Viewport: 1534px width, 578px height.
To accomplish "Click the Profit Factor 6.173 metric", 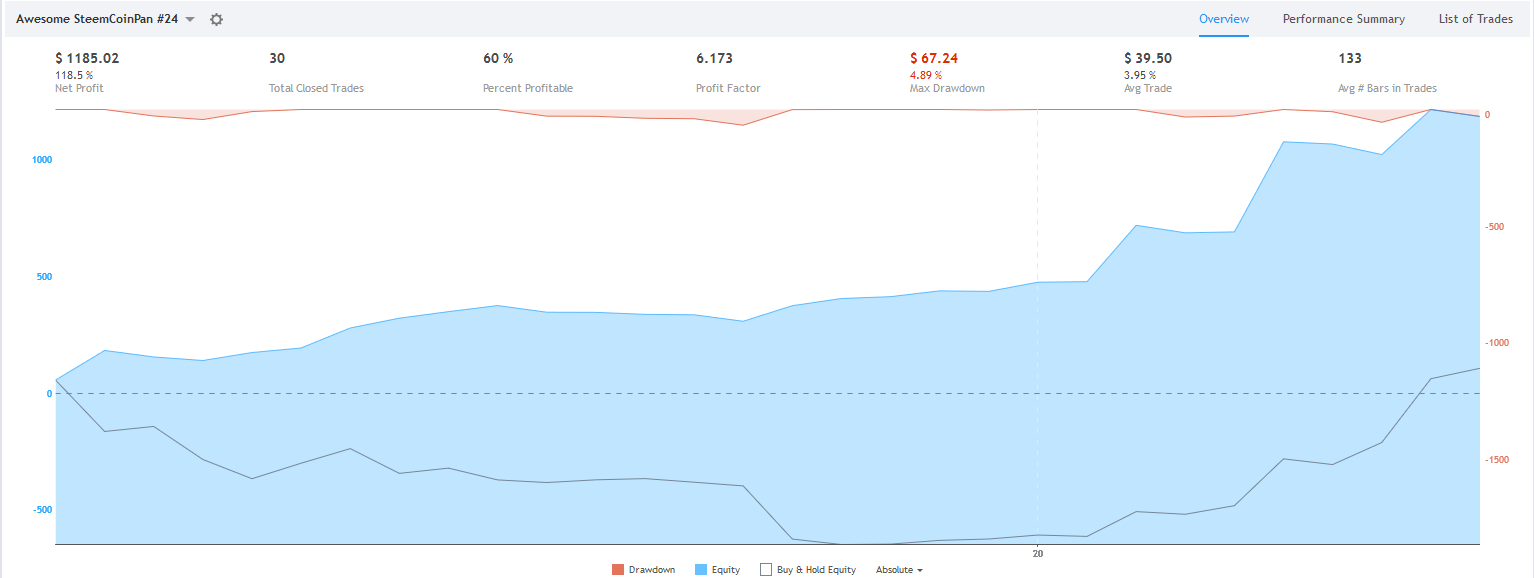I will click(x=714, y=58).
